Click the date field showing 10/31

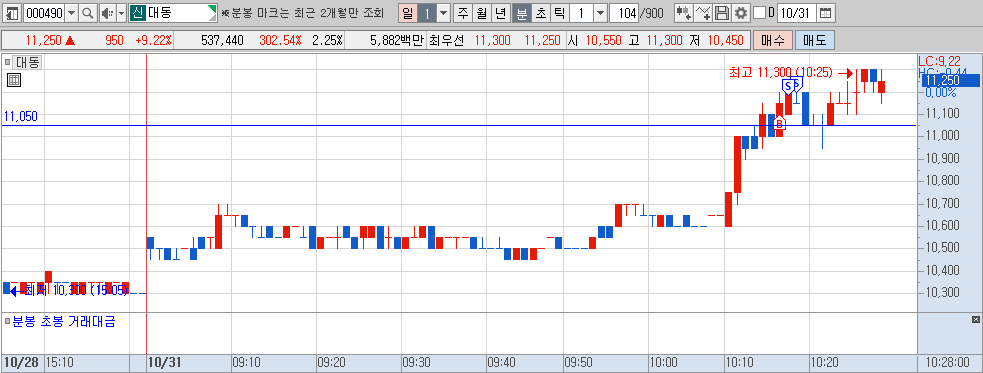[x=797, y=13]
